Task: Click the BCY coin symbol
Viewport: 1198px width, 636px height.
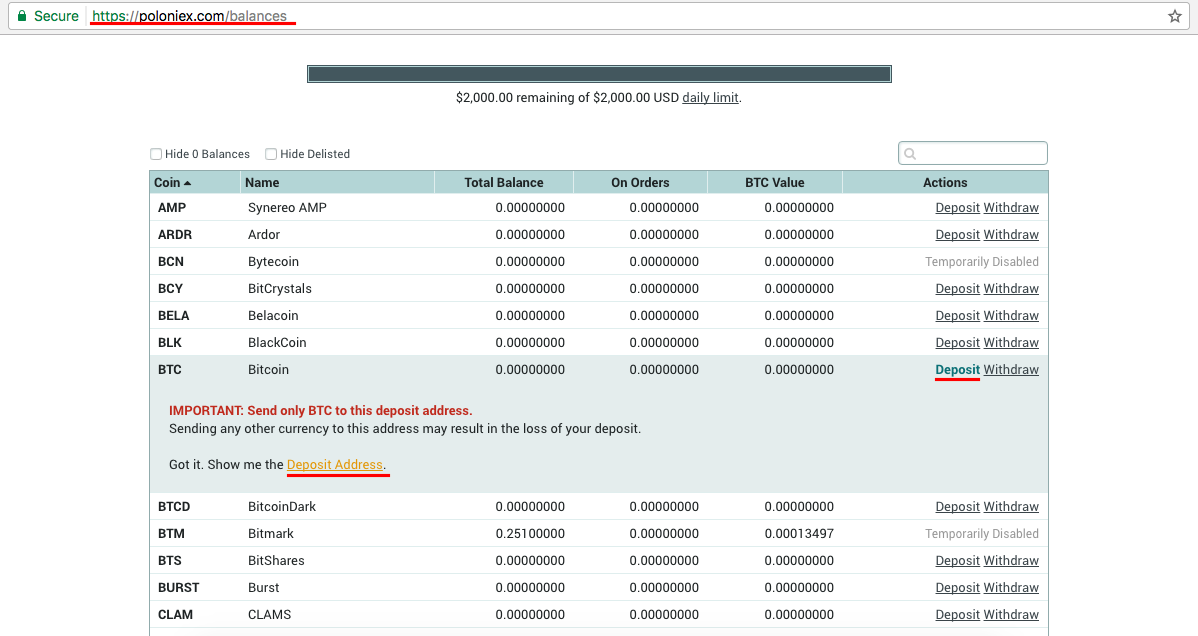Action: click(170, 289)
